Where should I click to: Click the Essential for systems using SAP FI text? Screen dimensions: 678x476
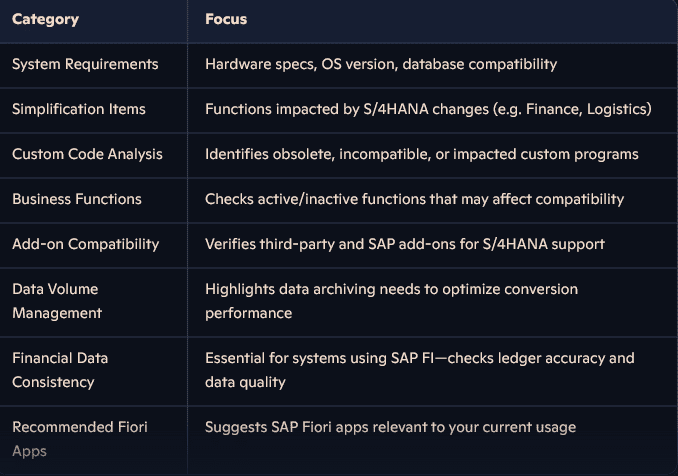[419, 370]
